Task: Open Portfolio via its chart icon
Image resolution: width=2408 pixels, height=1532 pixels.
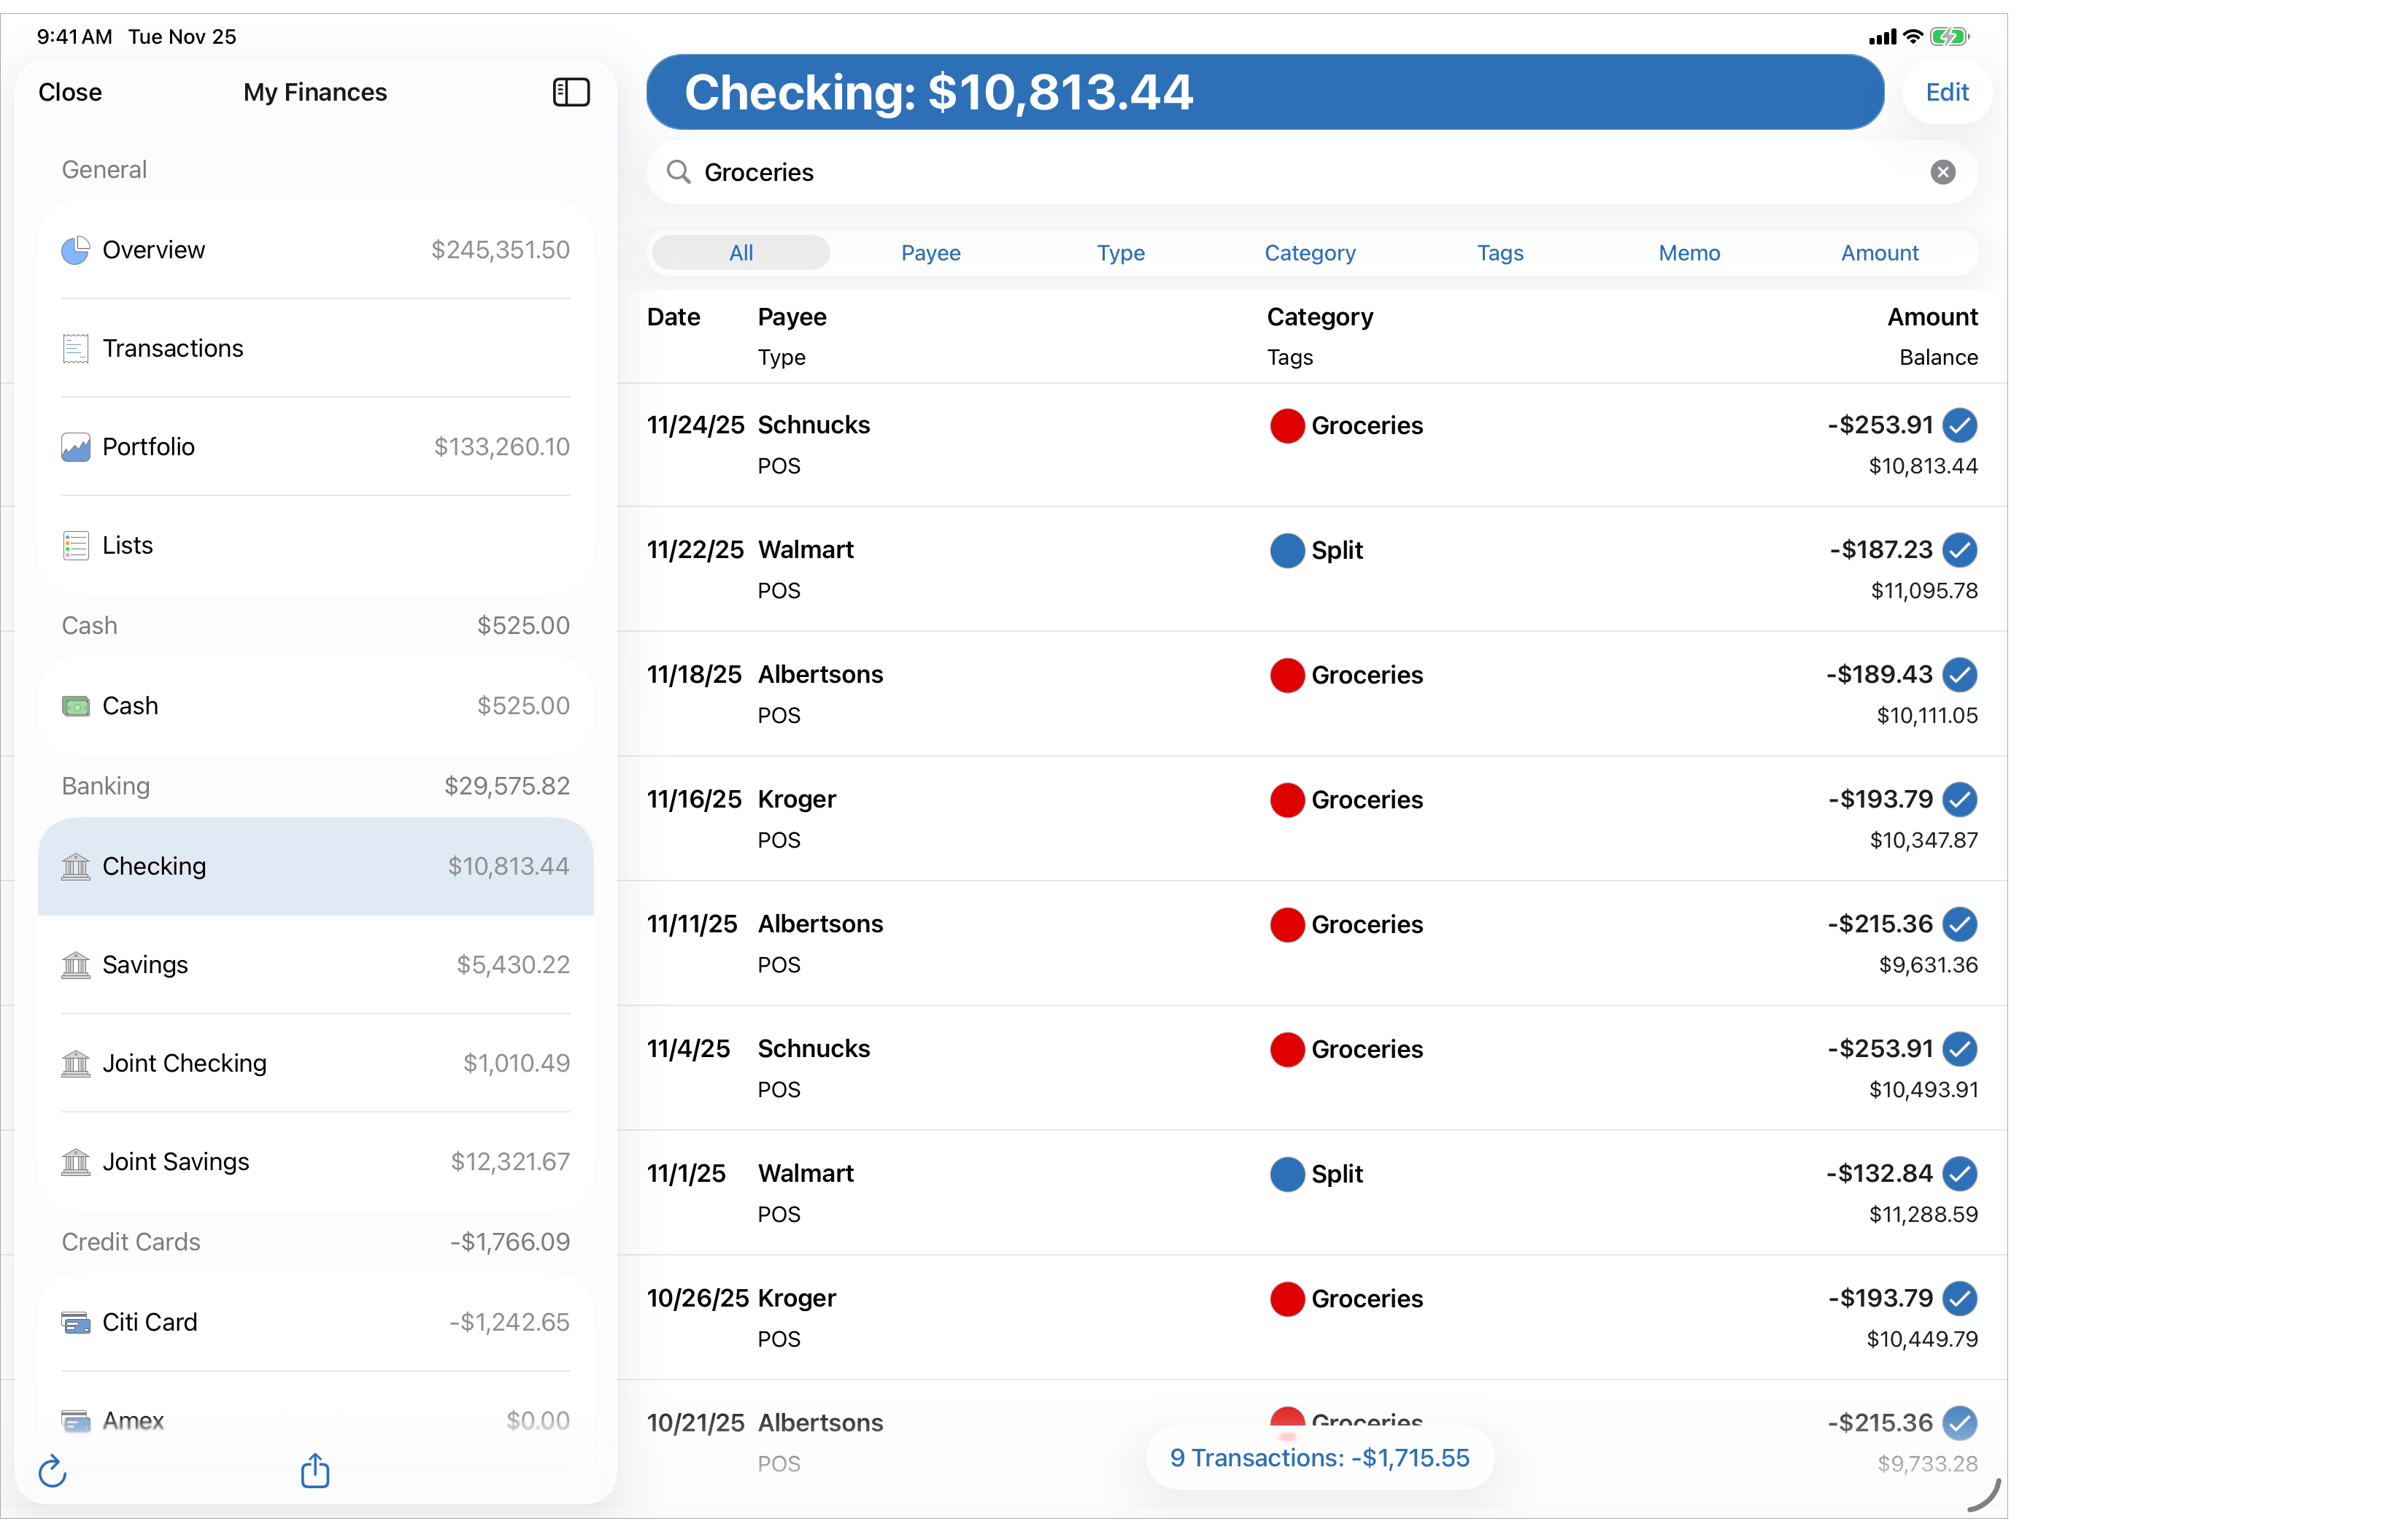Action: tap(76, 447)
